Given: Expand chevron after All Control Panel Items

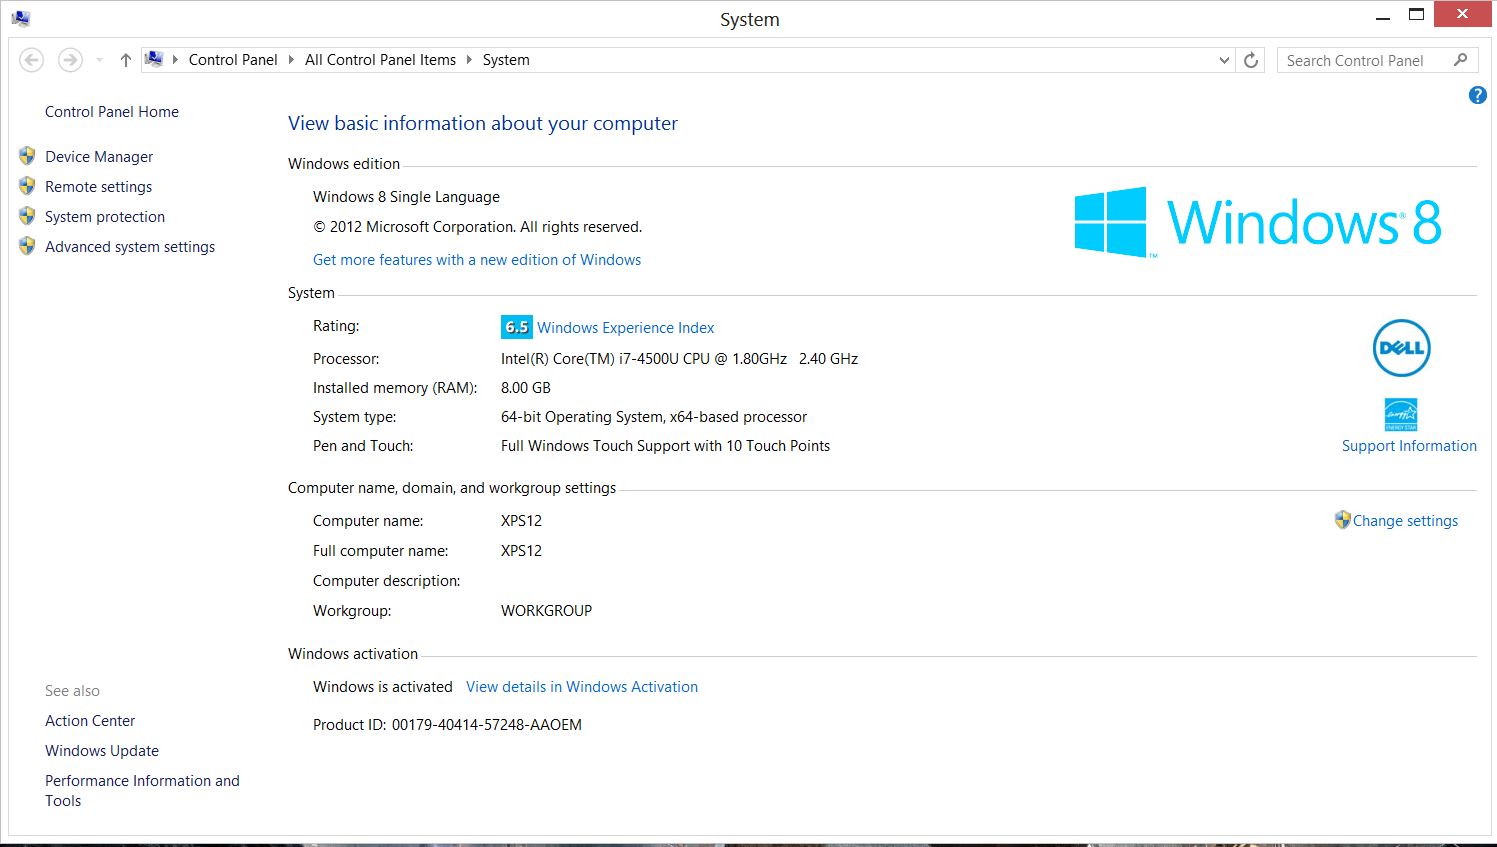Looking at the screenshot, I should pos(469,60).
